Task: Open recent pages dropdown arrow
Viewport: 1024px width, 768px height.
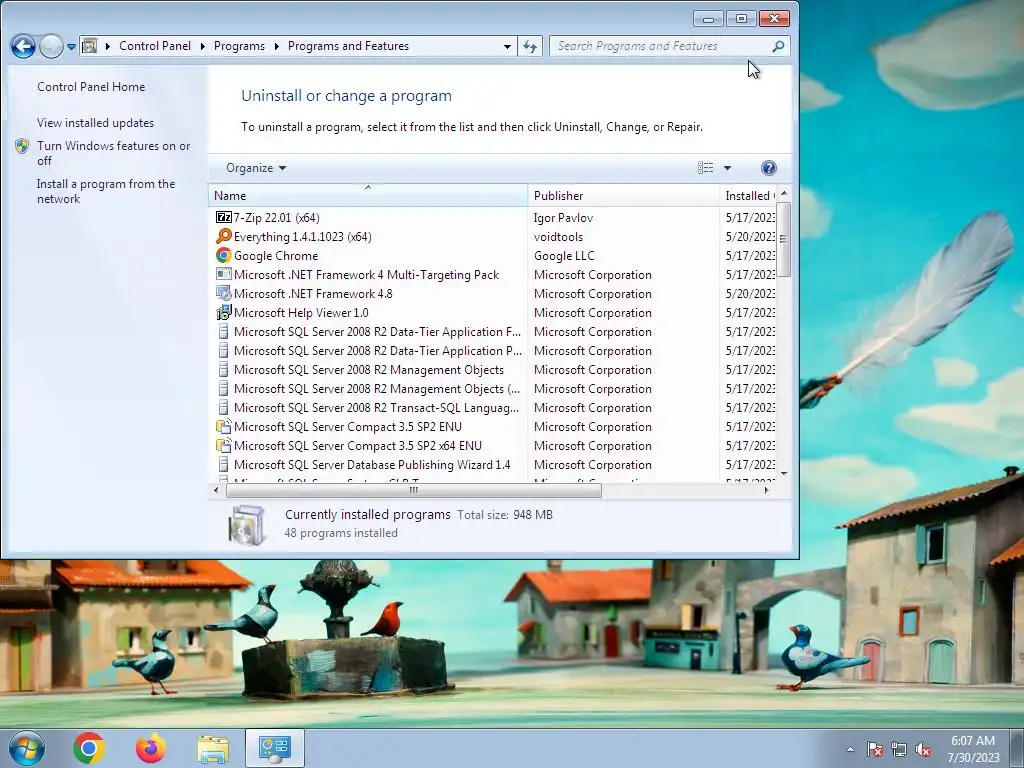Action: (71, 47)
